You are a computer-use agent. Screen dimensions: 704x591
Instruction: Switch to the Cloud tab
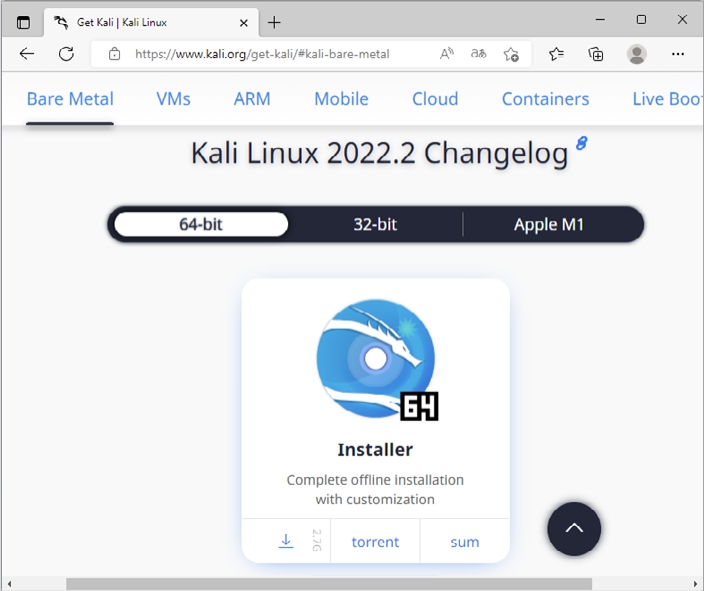435,99
